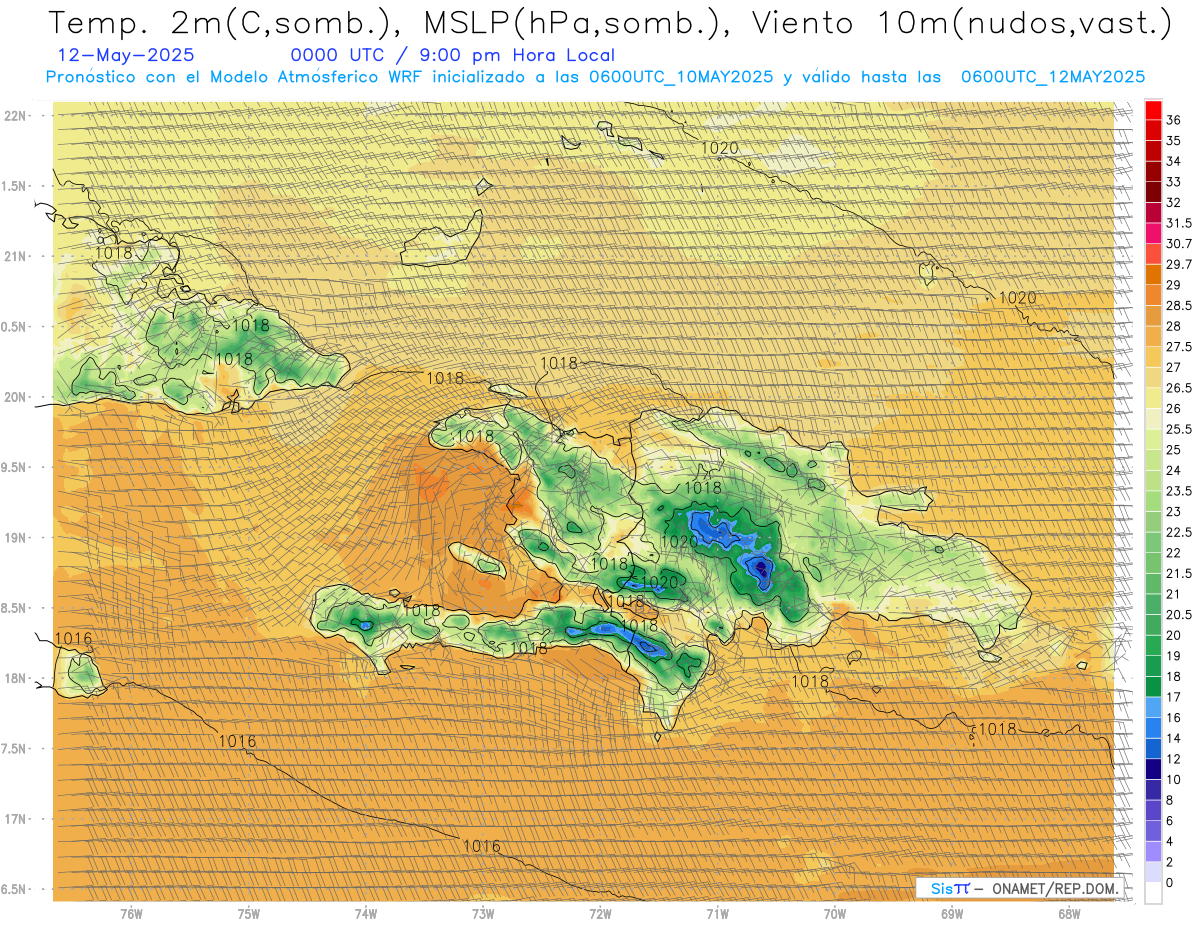
Task: Click legend value '8'
Action: pos(1170,799)
